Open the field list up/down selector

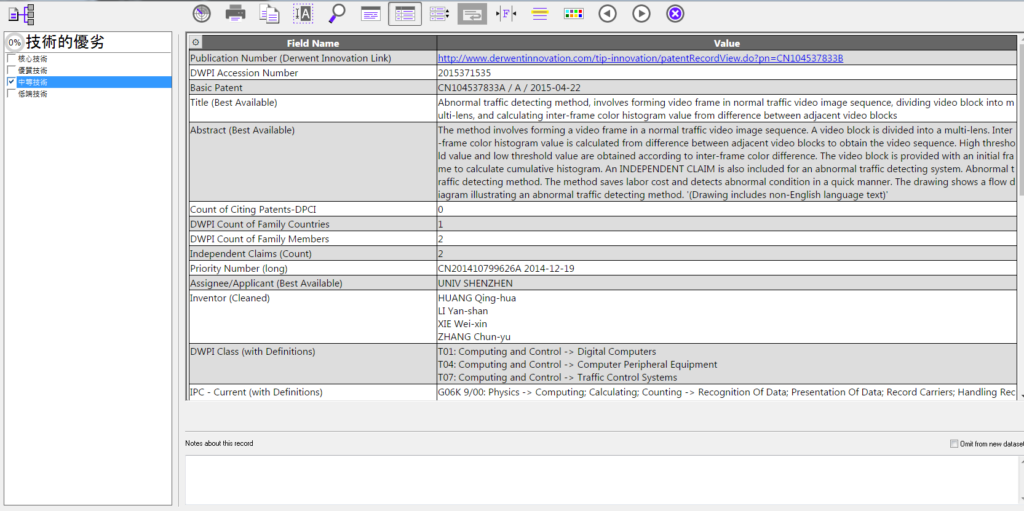(438, 13)
